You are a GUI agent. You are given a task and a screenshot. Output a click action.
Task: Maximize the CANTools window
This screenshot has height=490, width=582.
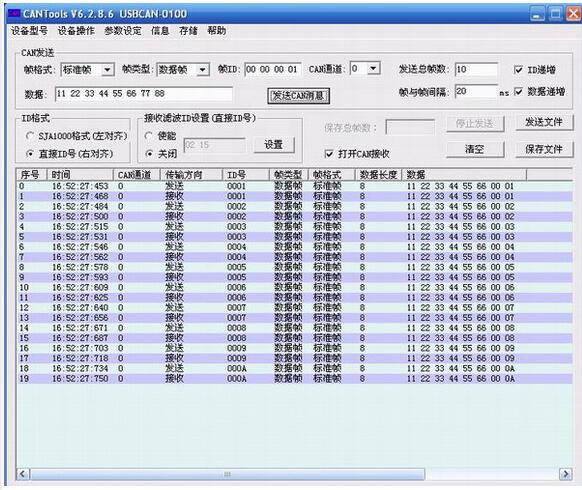[556, 14]
